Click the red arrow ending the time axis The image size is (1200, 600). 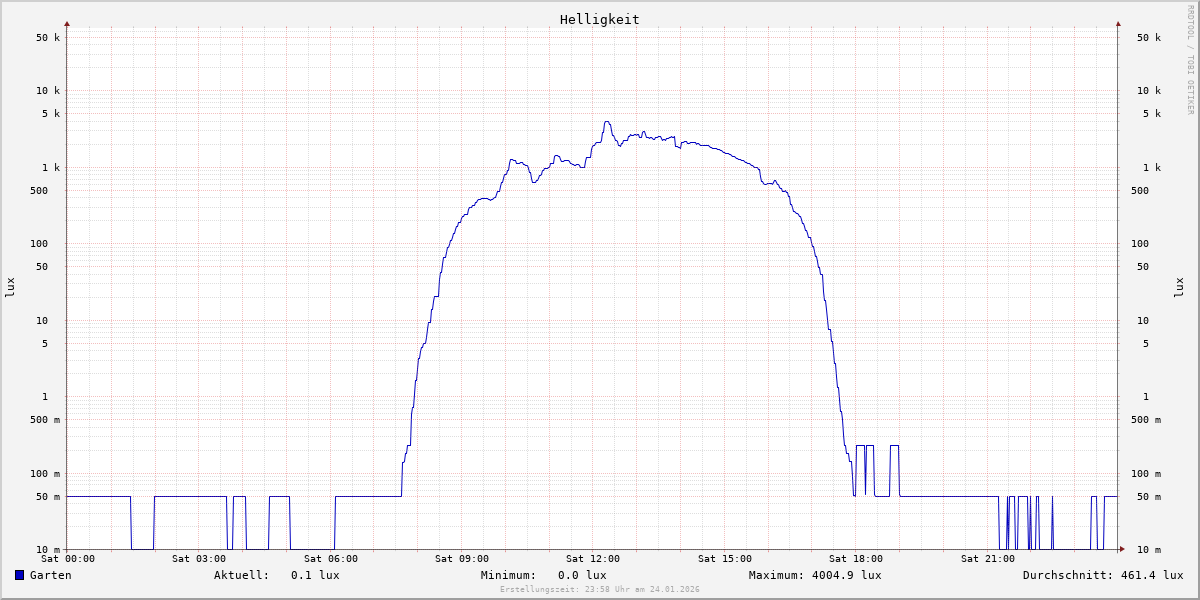(1122, 549)
